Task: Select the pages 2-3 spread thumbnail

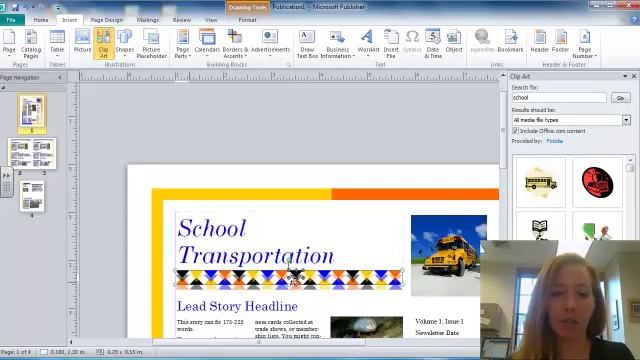Action: (32, 153)
